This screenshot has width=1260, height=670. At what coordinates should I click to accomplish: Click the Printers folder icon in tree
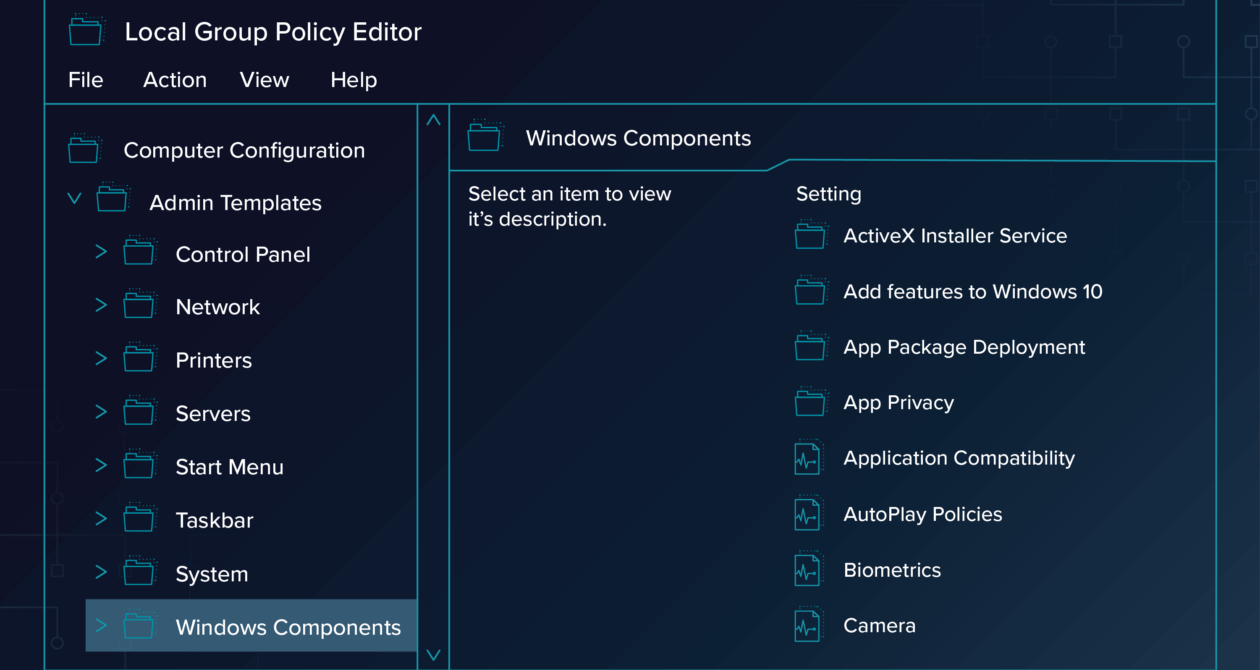point(140,360)
